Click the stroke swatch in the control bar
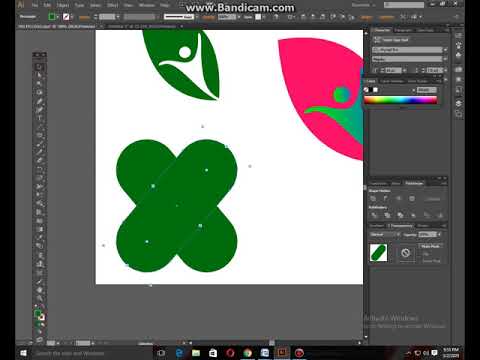Viewport: 480px width, 360px height. pos(66,17)
